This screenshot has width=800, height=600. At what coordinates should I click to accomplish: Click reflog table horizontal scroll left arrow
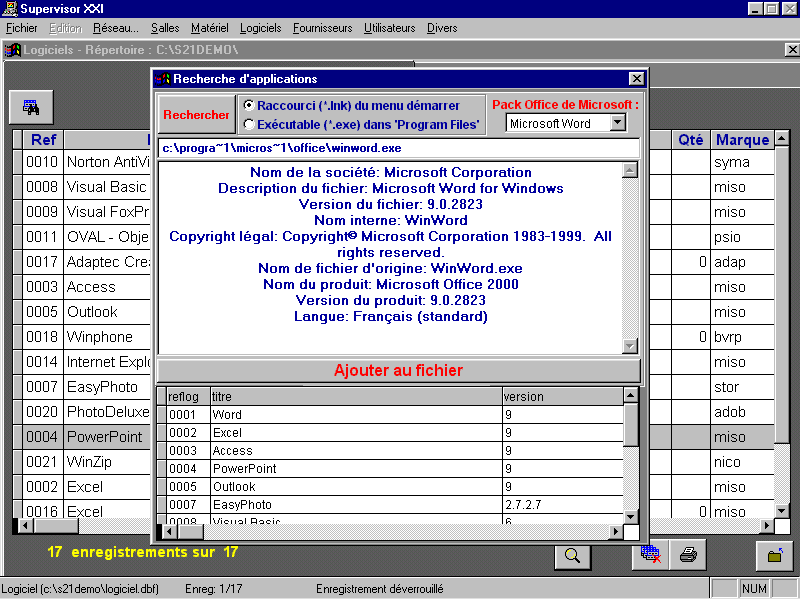(169, 532)
